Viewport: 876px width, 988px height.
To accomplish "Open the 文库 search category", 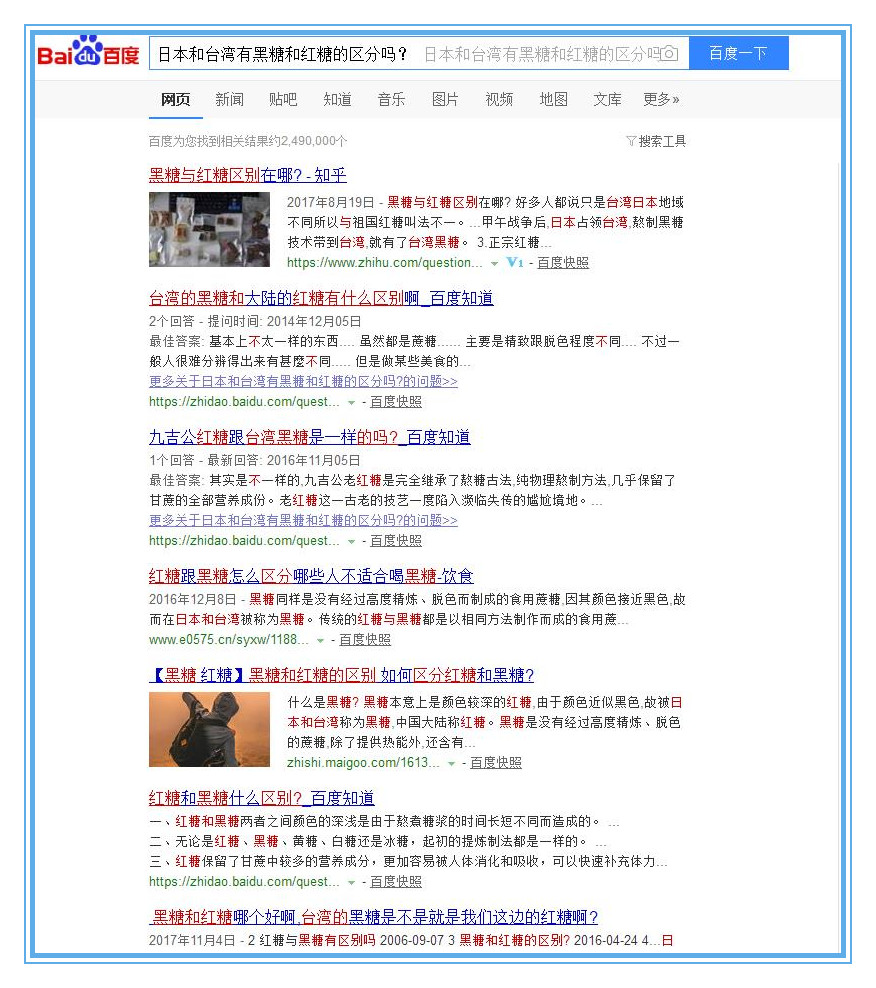I will 607,99.
